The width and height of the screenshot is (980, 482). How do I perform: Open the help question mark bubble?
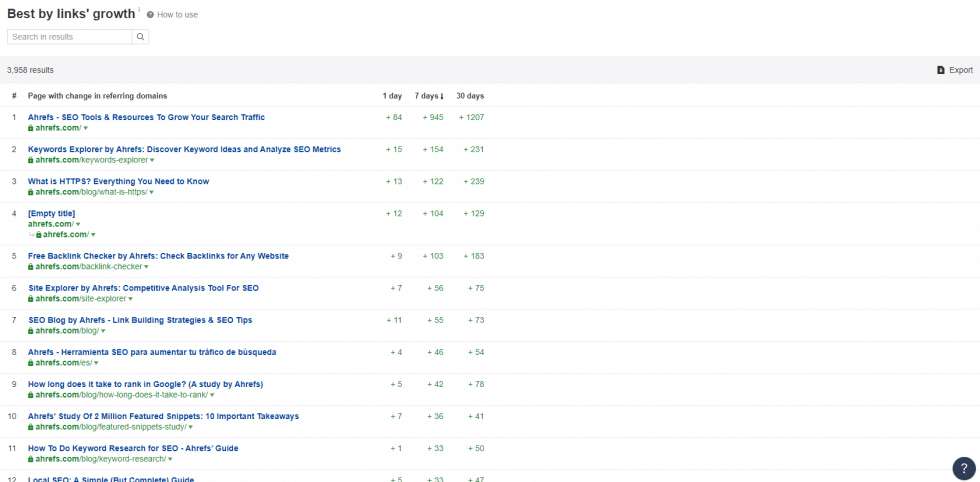click(964, 468)
